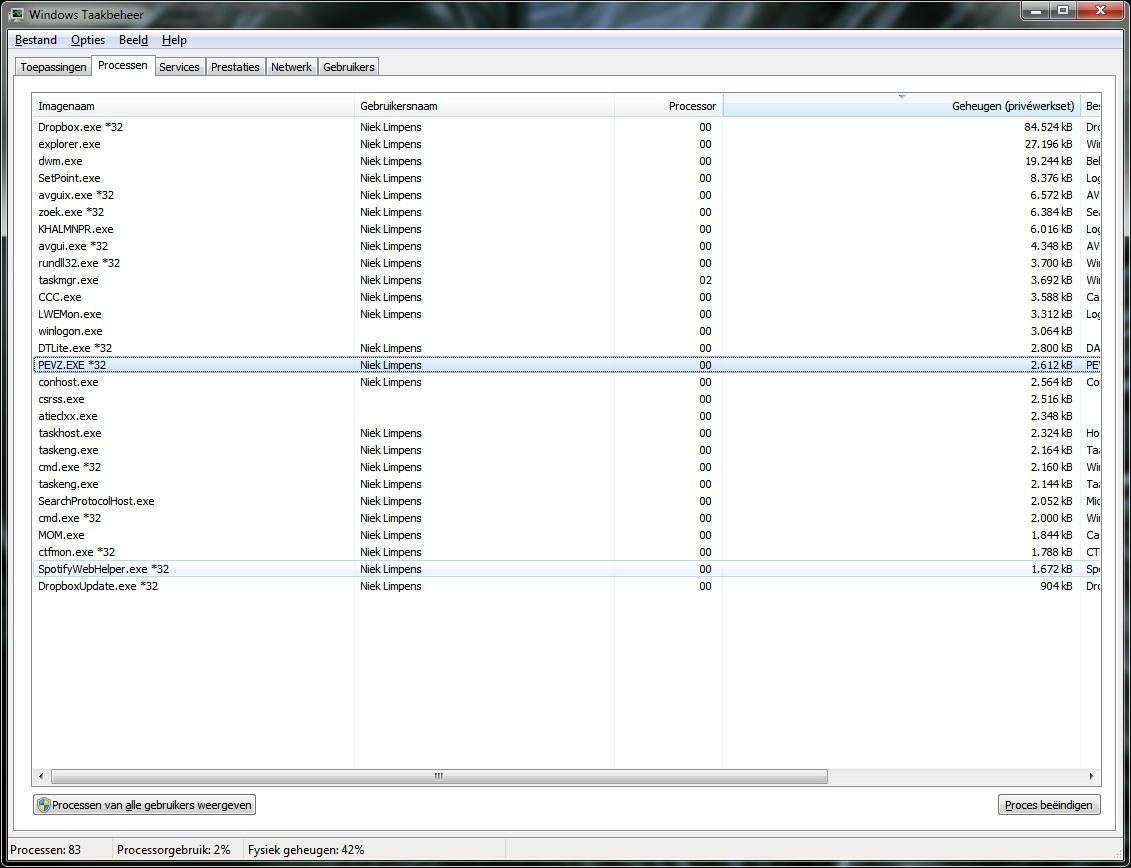Minimize the Task Manager window
Image resolution: width=1131 pixels, height=868 pixels.
click(1037, 11)
